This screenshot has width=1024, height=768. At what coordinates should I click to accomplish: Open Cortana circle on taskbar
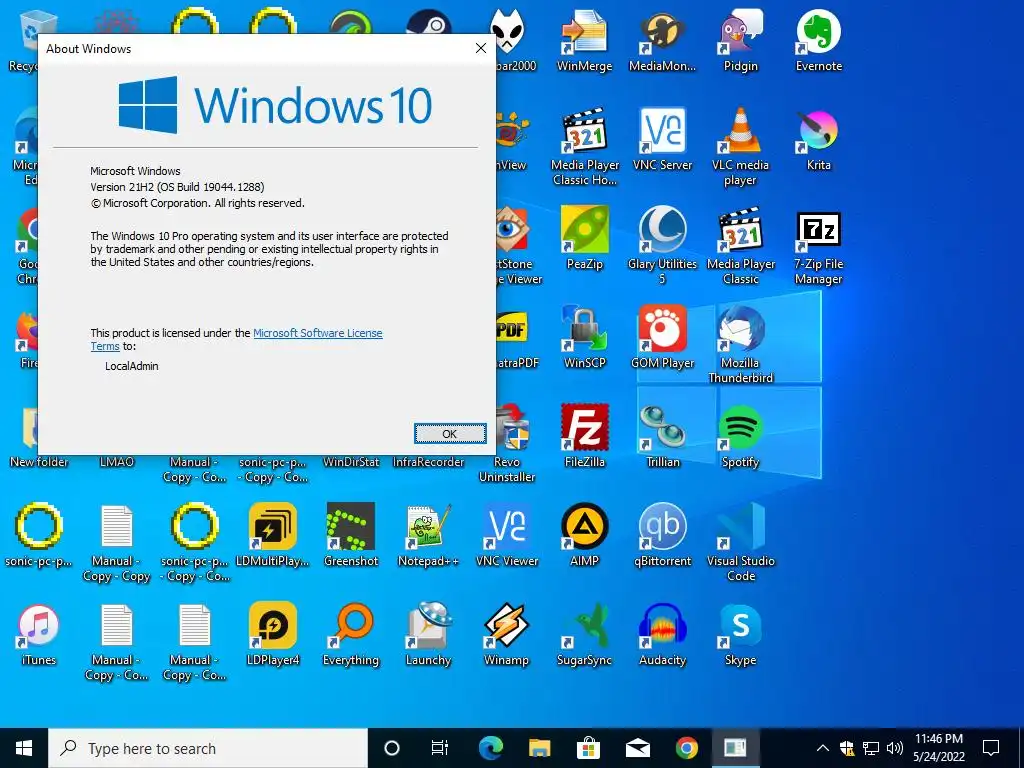point(392,748)
